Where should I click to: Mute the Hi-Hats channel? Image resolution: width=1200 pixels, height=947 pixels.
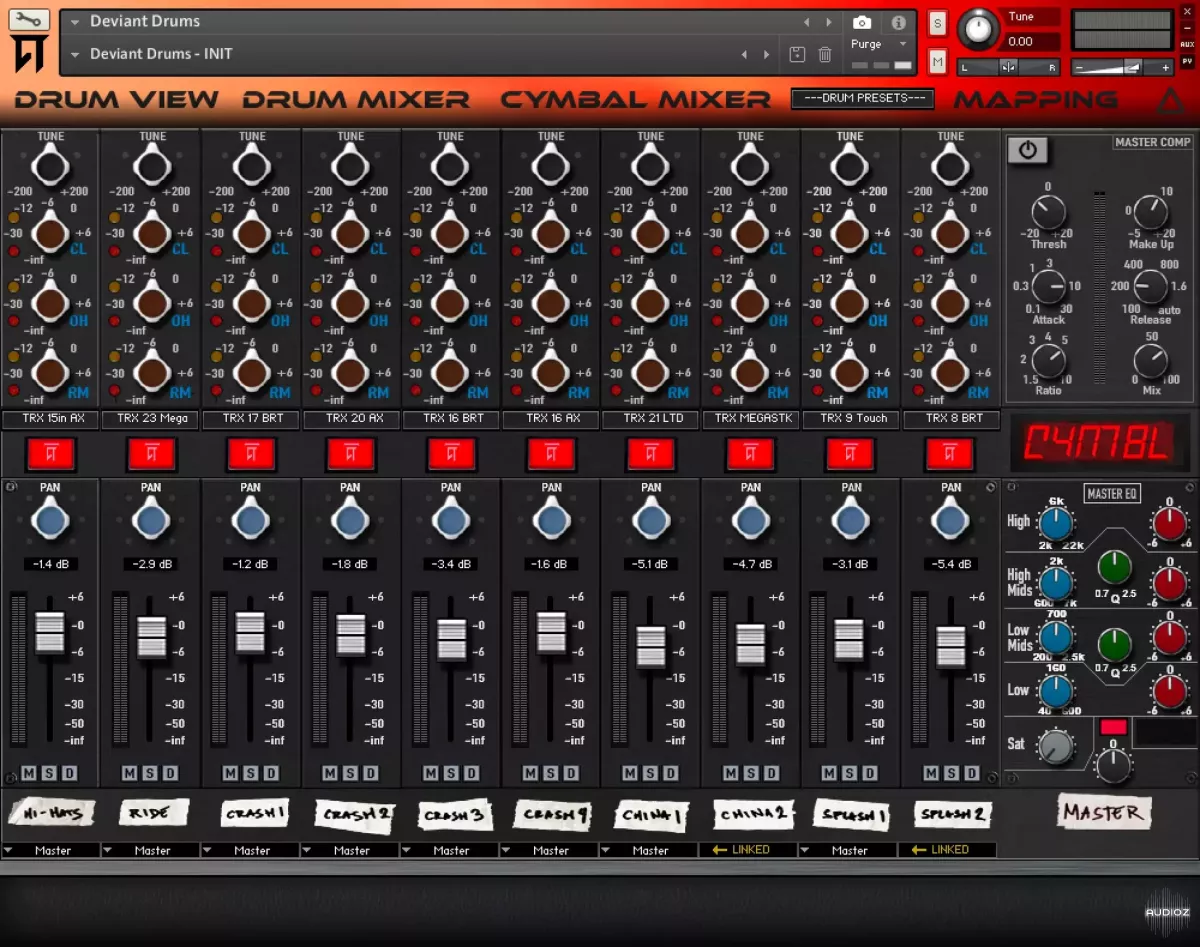coord(30,773)
